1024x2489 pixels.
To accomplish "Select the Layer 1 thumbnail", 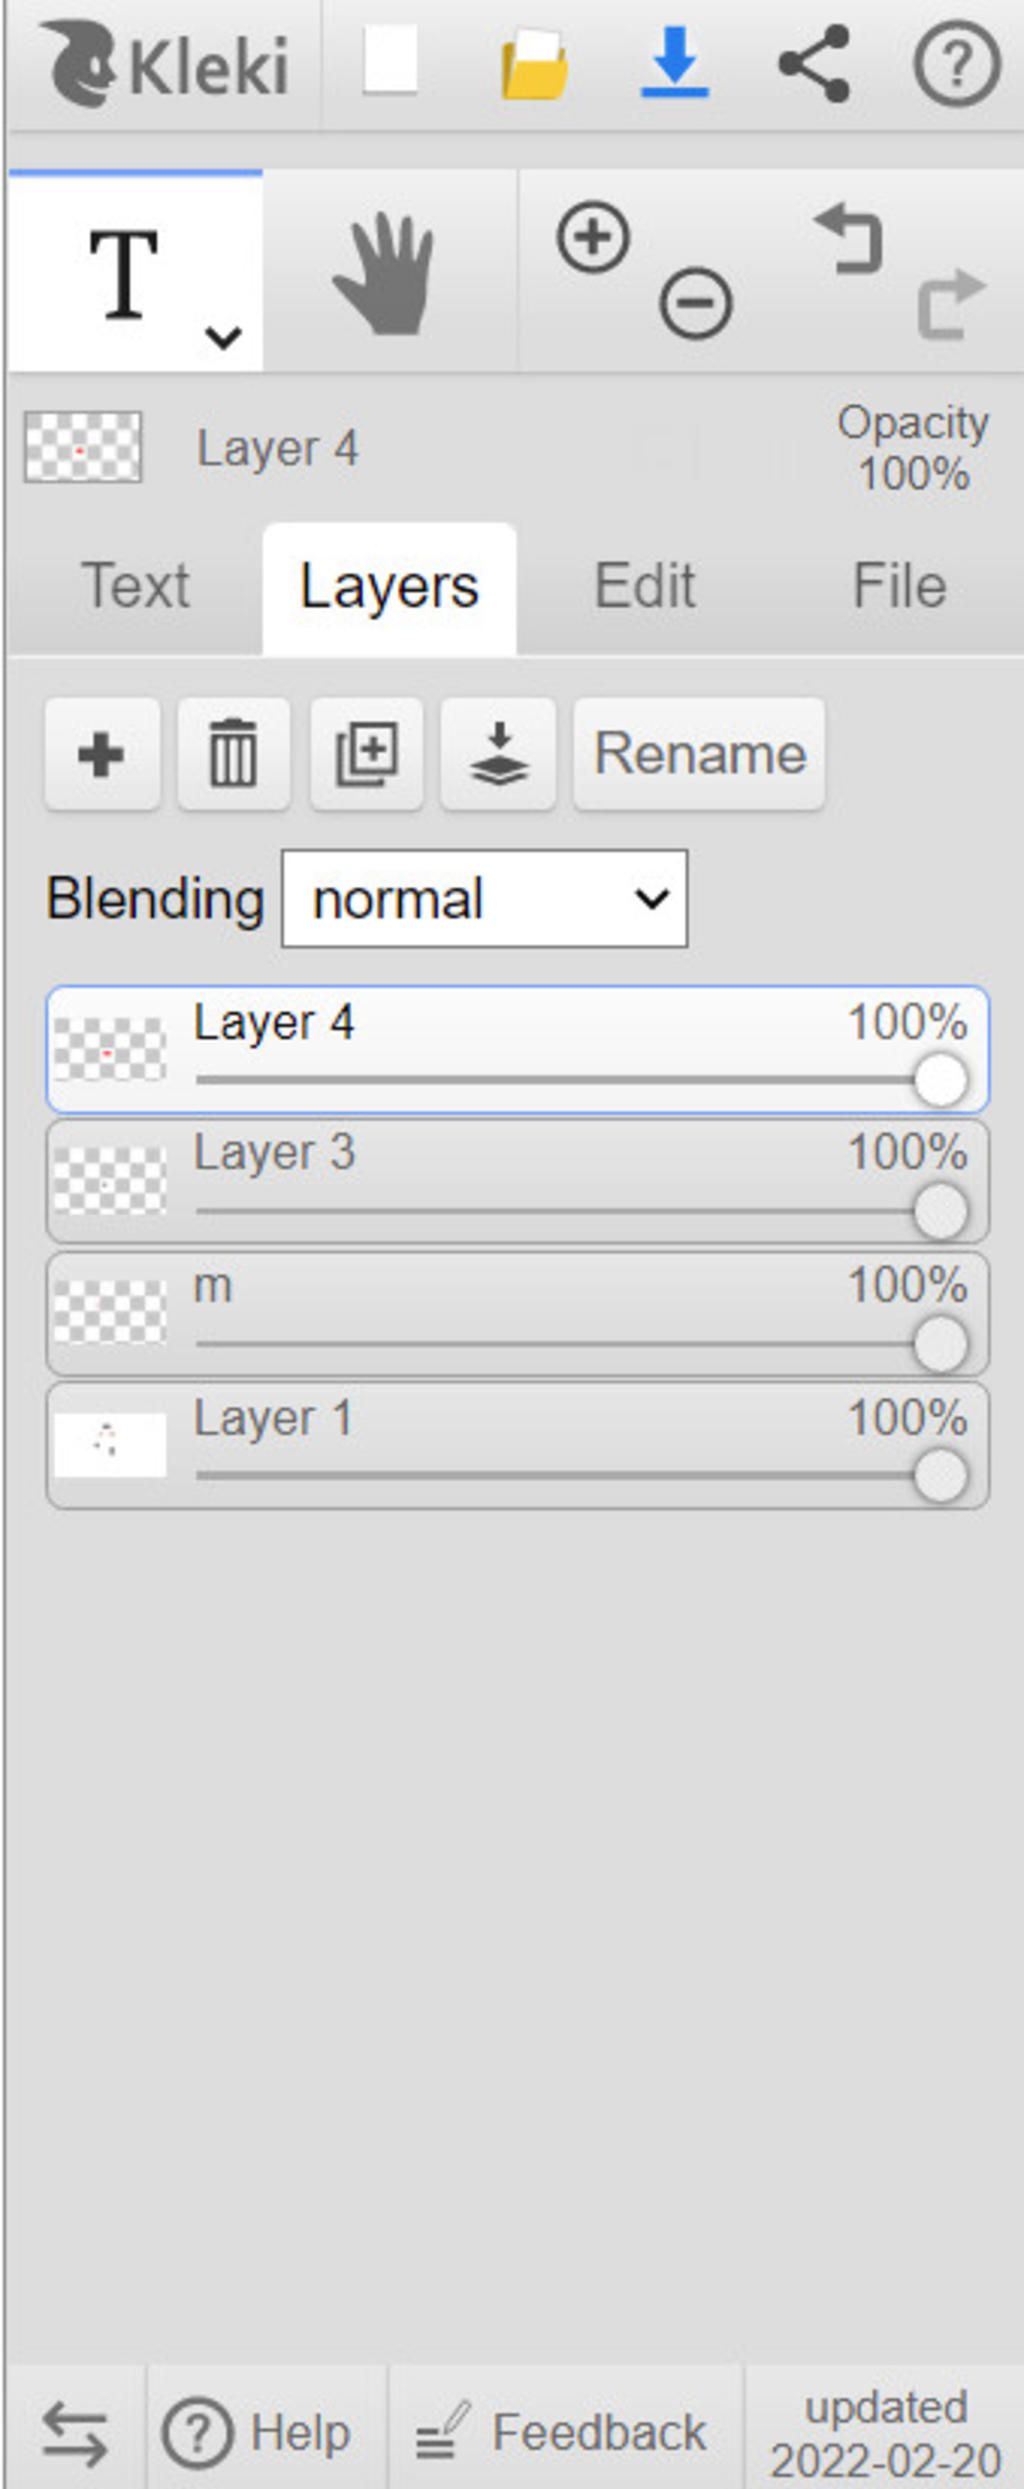I will pyautogui.click(x=109, y=1444).
